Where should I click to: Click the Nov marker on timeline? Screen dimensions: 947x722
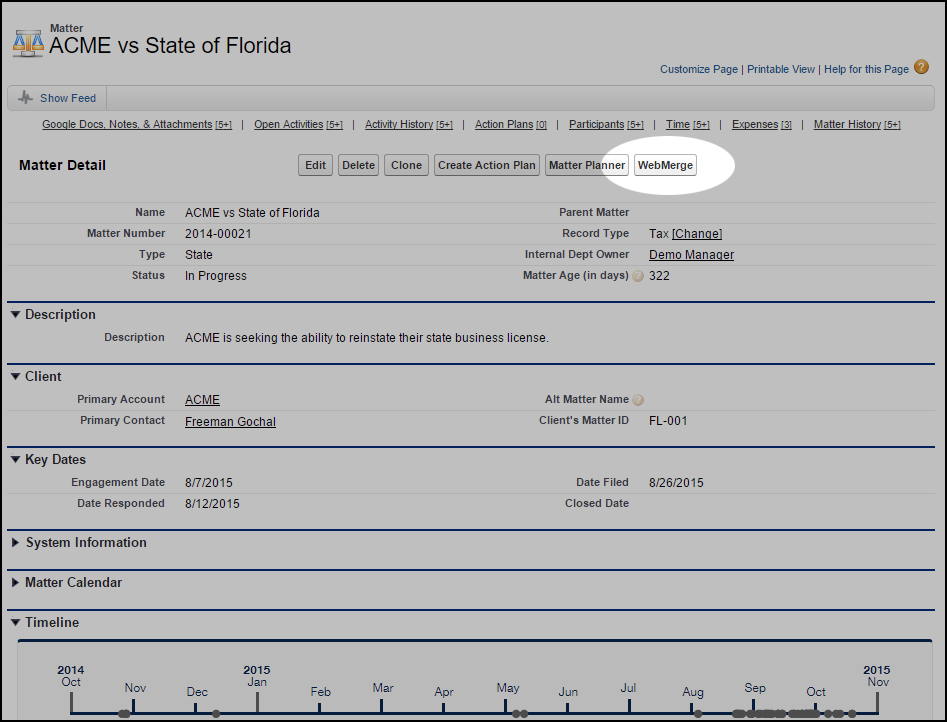point(135,688)
